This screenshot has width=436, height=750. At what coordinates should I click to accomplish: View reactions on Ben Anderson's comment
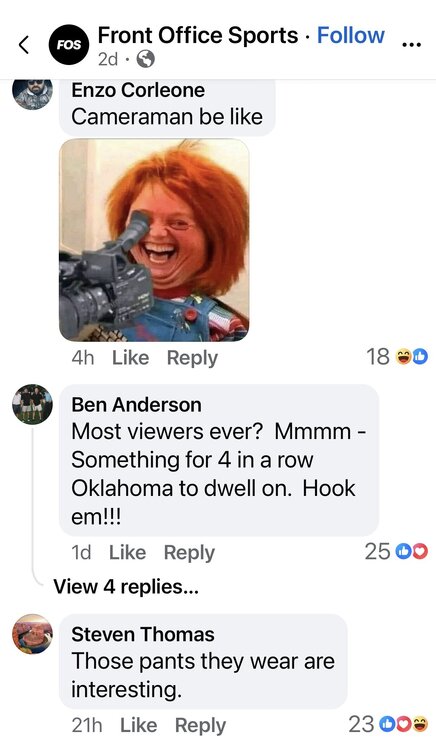[x=396, y=551]
